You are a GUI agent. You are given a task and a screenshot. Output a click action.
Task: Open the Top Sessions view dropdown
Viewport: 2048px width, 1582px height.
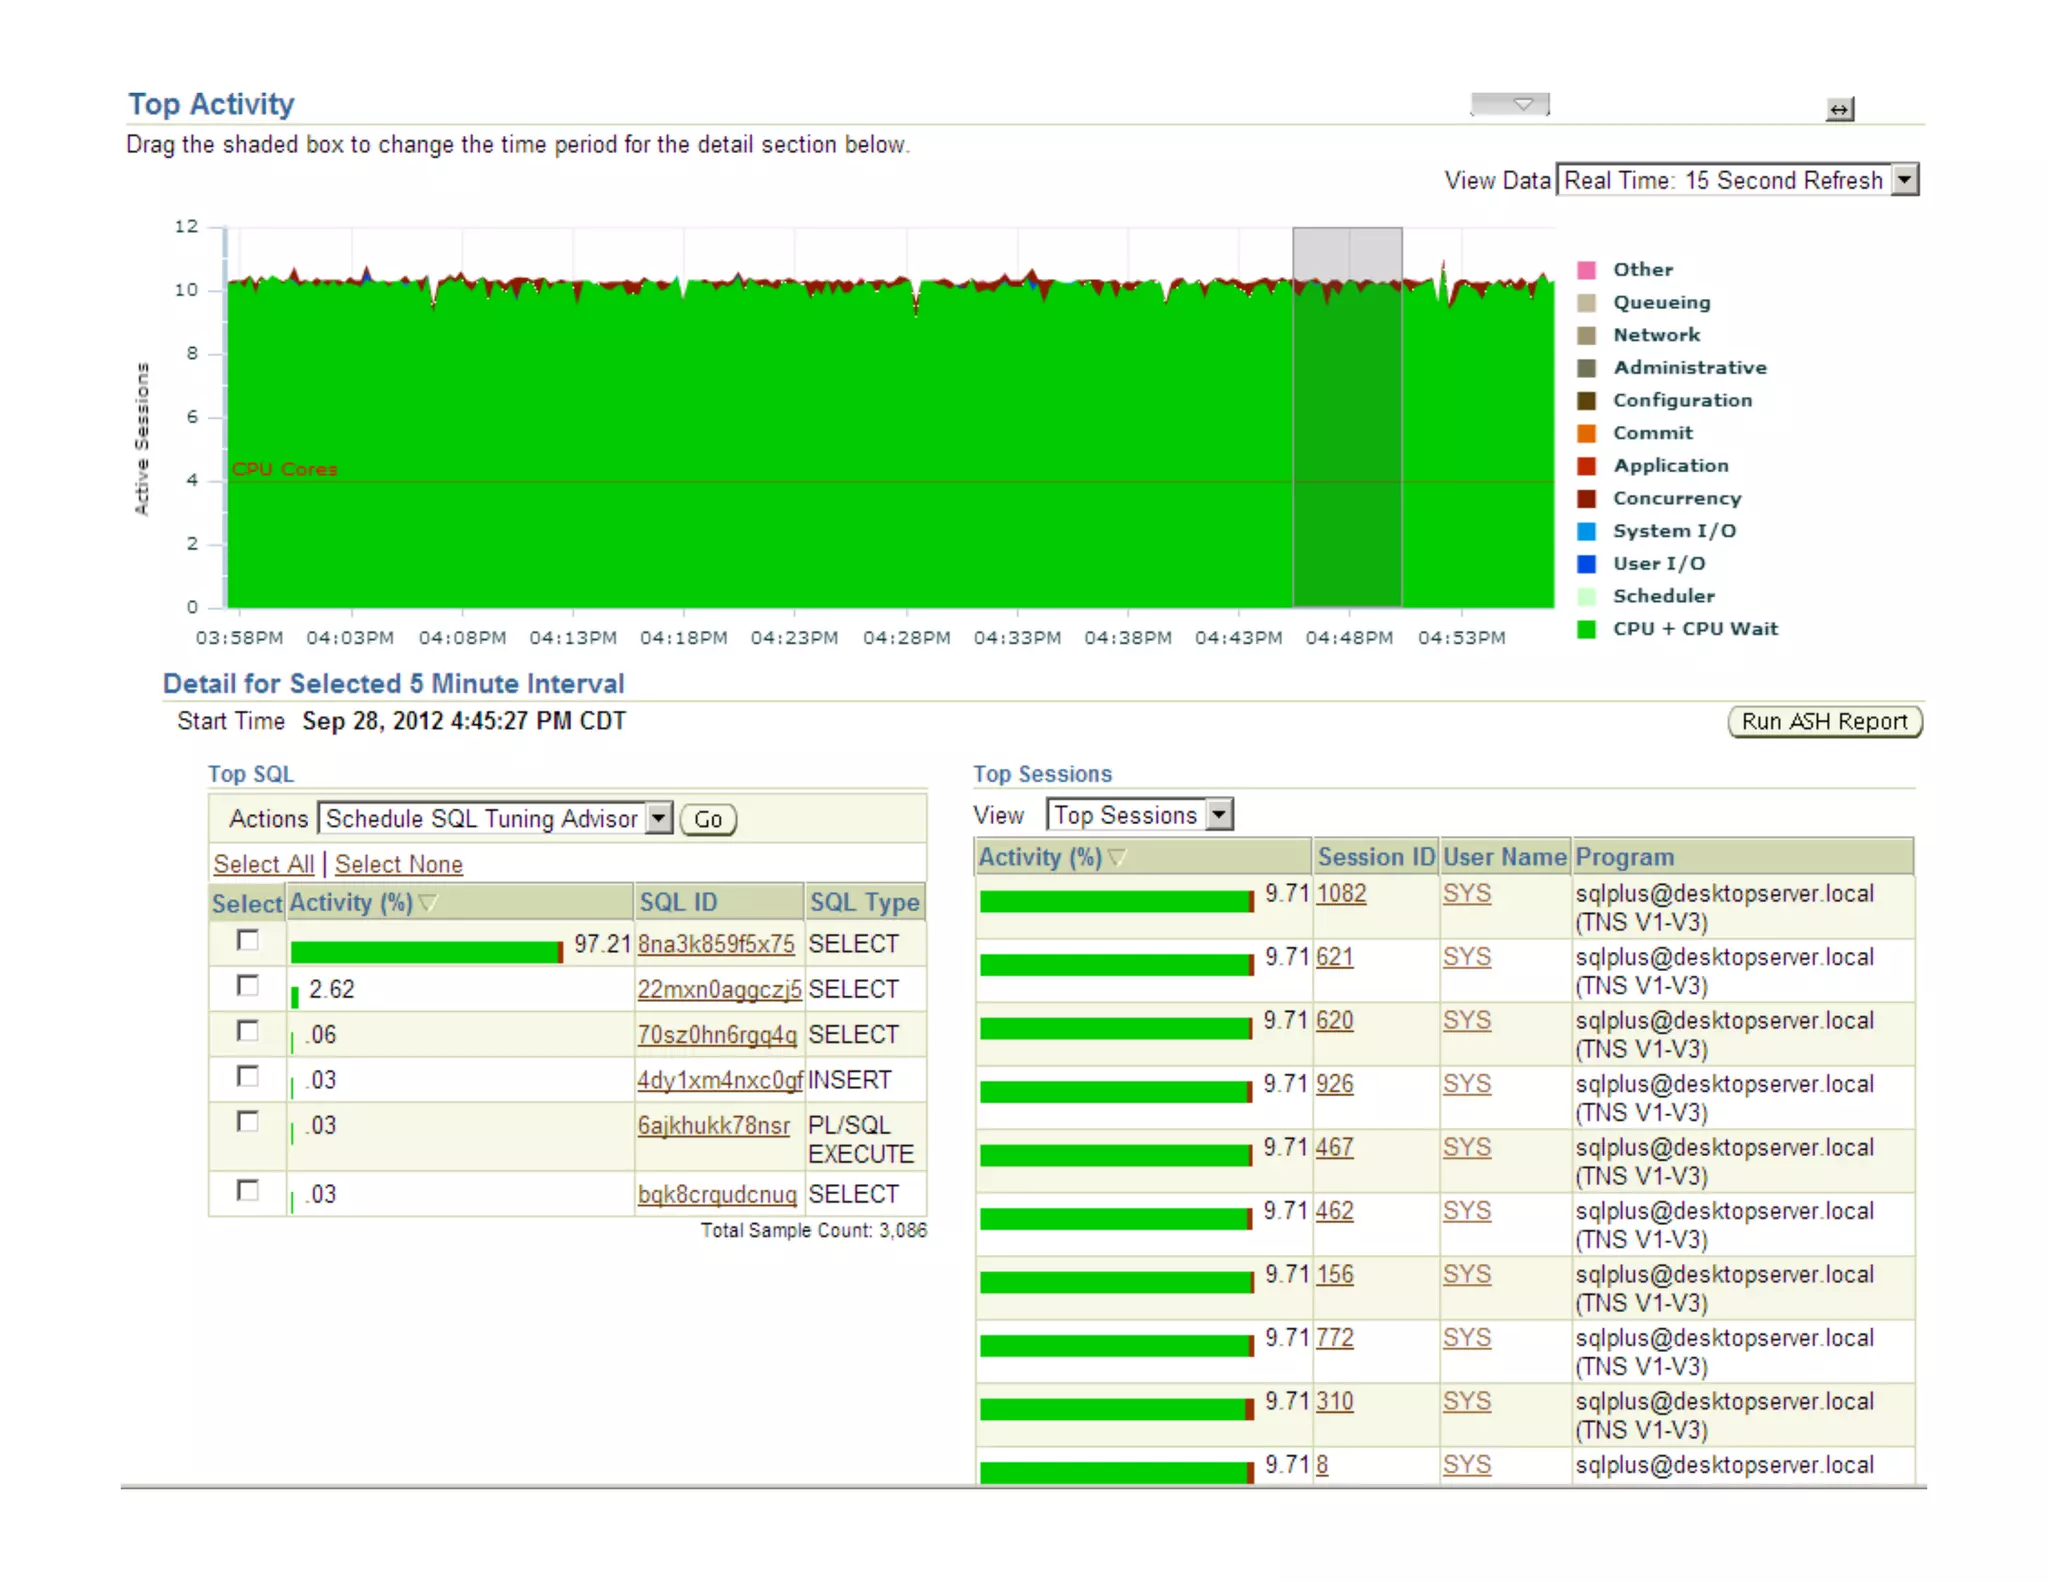[1218, 815]
